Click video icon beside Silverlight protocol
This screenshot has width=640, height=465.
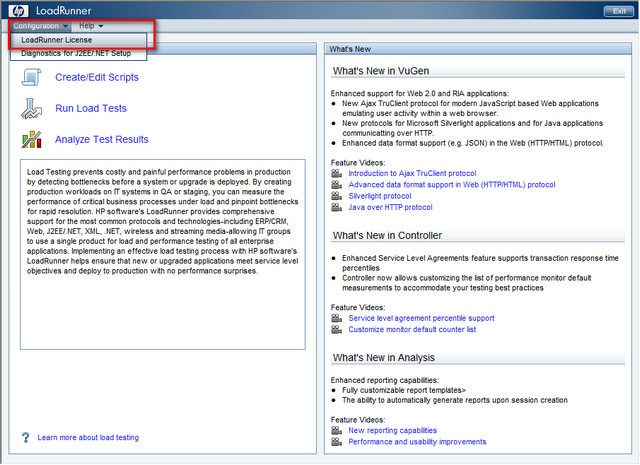(336, 196)
